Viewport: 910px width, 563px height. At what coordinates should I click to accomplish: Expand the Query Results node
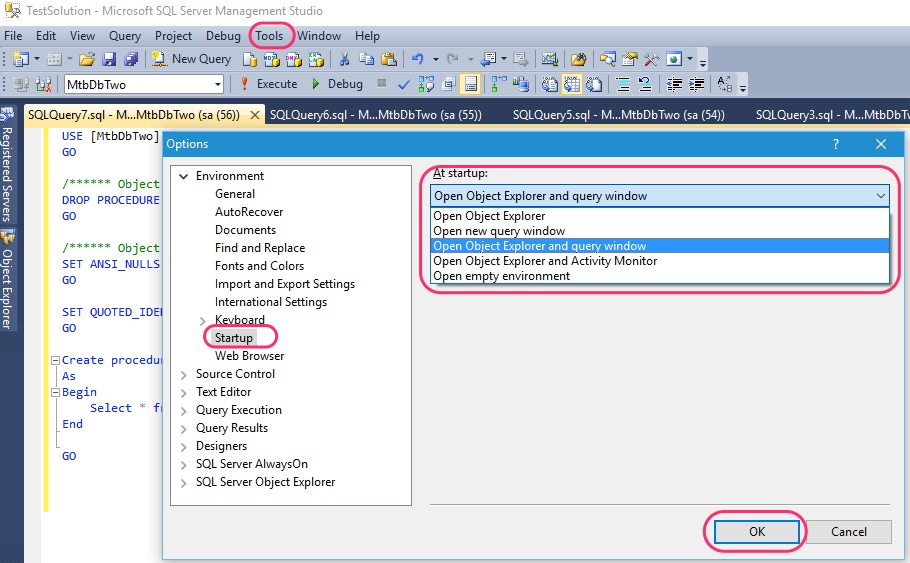pyautogui.click(x=183, y=429)
